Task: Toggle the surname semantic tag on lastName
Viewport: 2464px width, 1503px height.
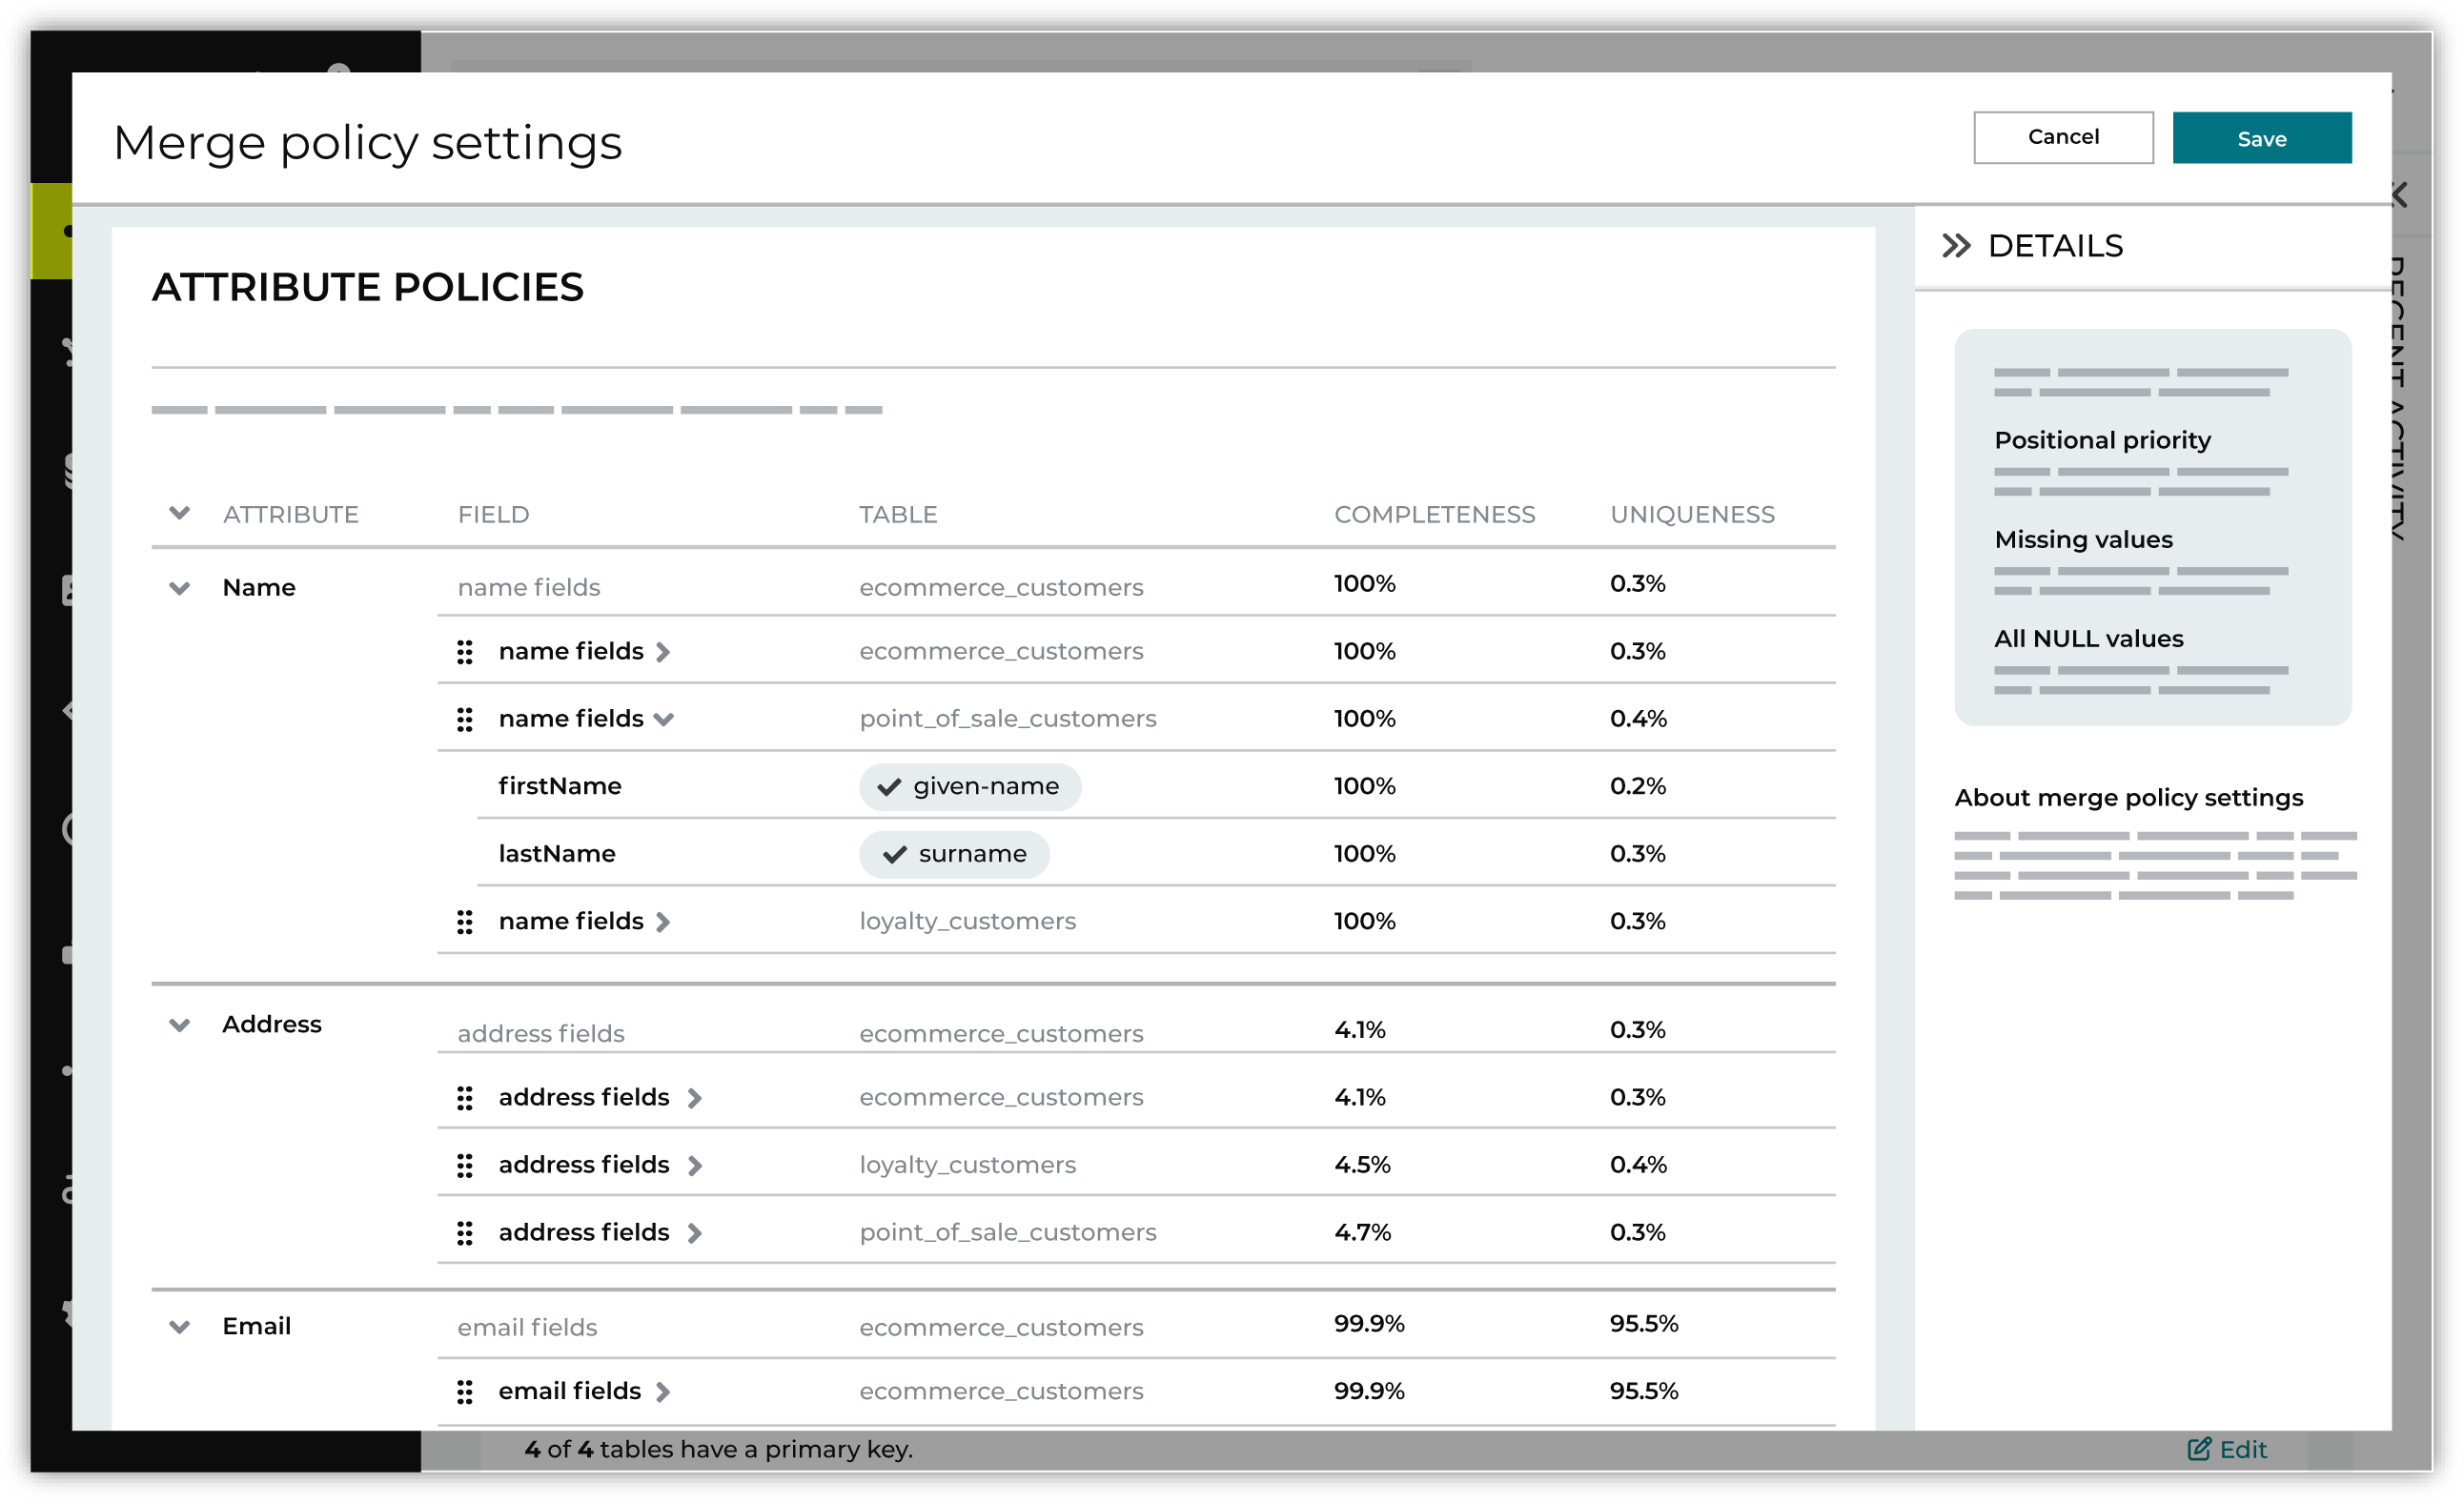Action: [953, 854]
